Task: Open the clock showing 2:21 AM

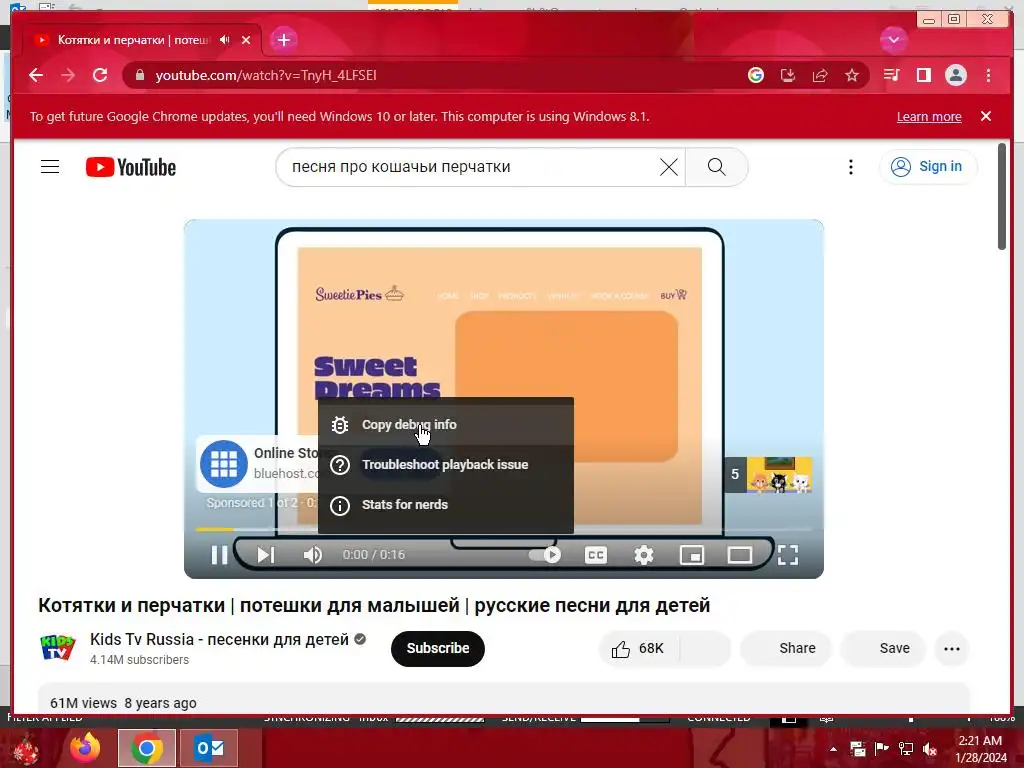Action: (980, 748)
